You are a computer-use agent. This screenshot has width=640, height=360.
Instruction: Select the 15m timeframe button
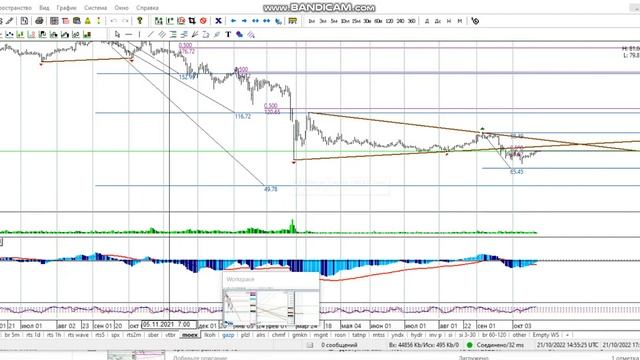pos(356,21)
